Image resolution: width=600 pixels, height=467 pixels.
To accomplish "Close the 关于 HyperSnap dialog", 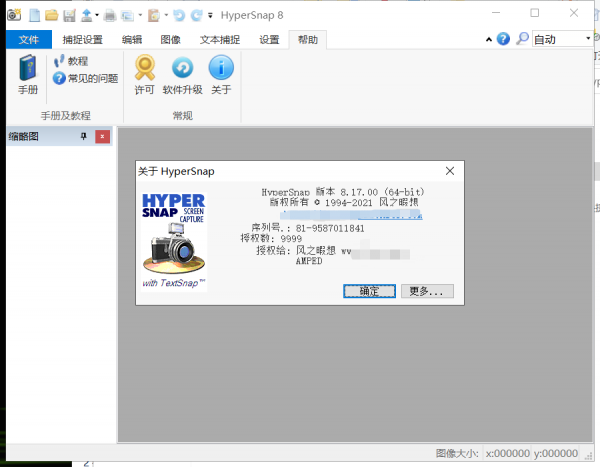I will 450,171.
